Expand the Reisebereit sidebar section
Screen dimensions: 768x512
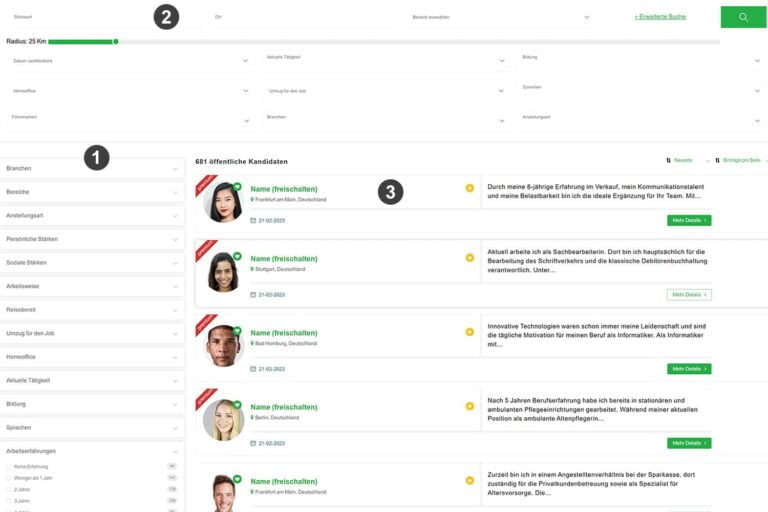(91, 310)
